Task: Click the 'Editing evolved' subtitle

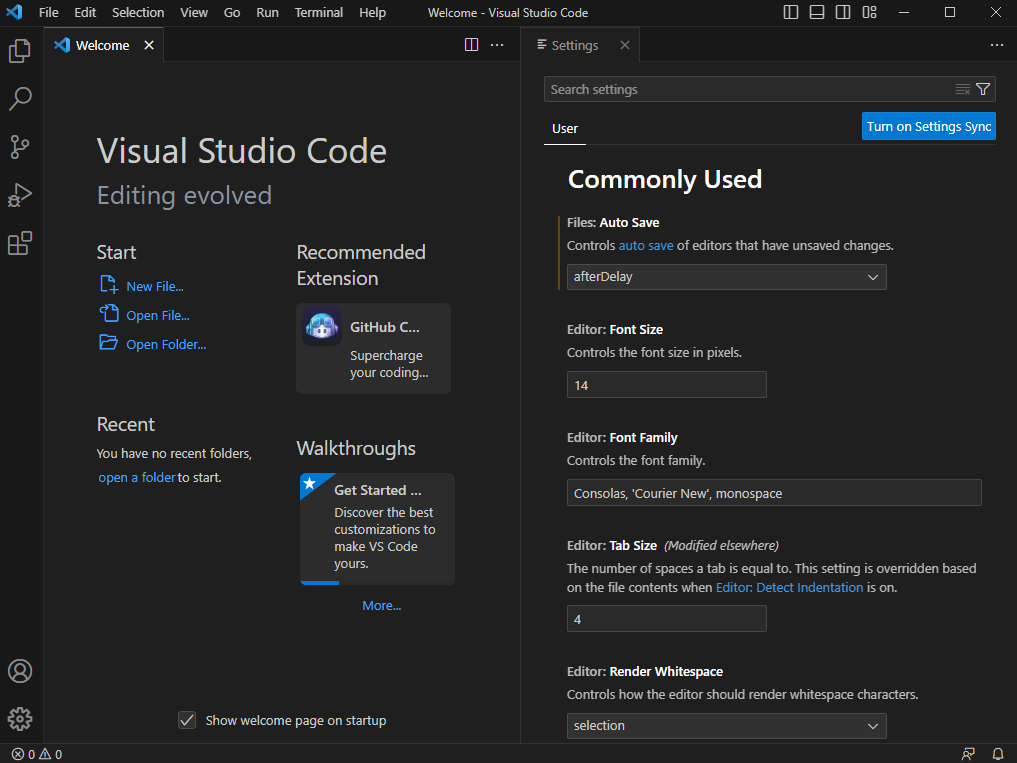Action: coord(184,195)
